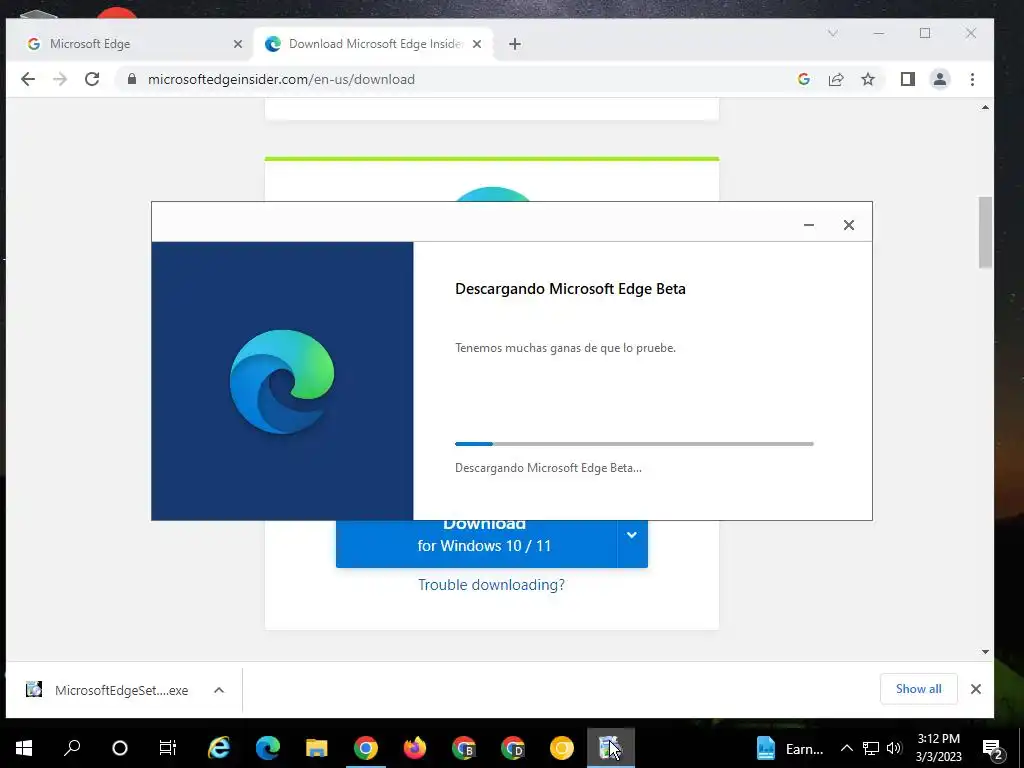Open the tab search chevron
This screenshot has width=1024, height=768.
coord(833,33)
